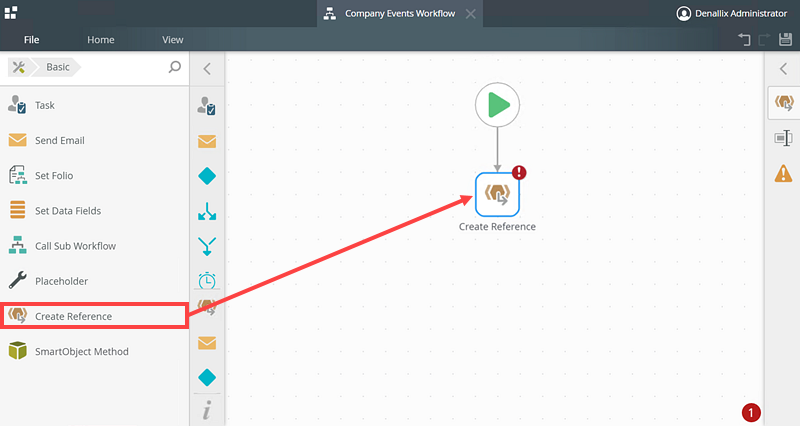
Task: Click the redo icon
Action: tap(764, 39)
